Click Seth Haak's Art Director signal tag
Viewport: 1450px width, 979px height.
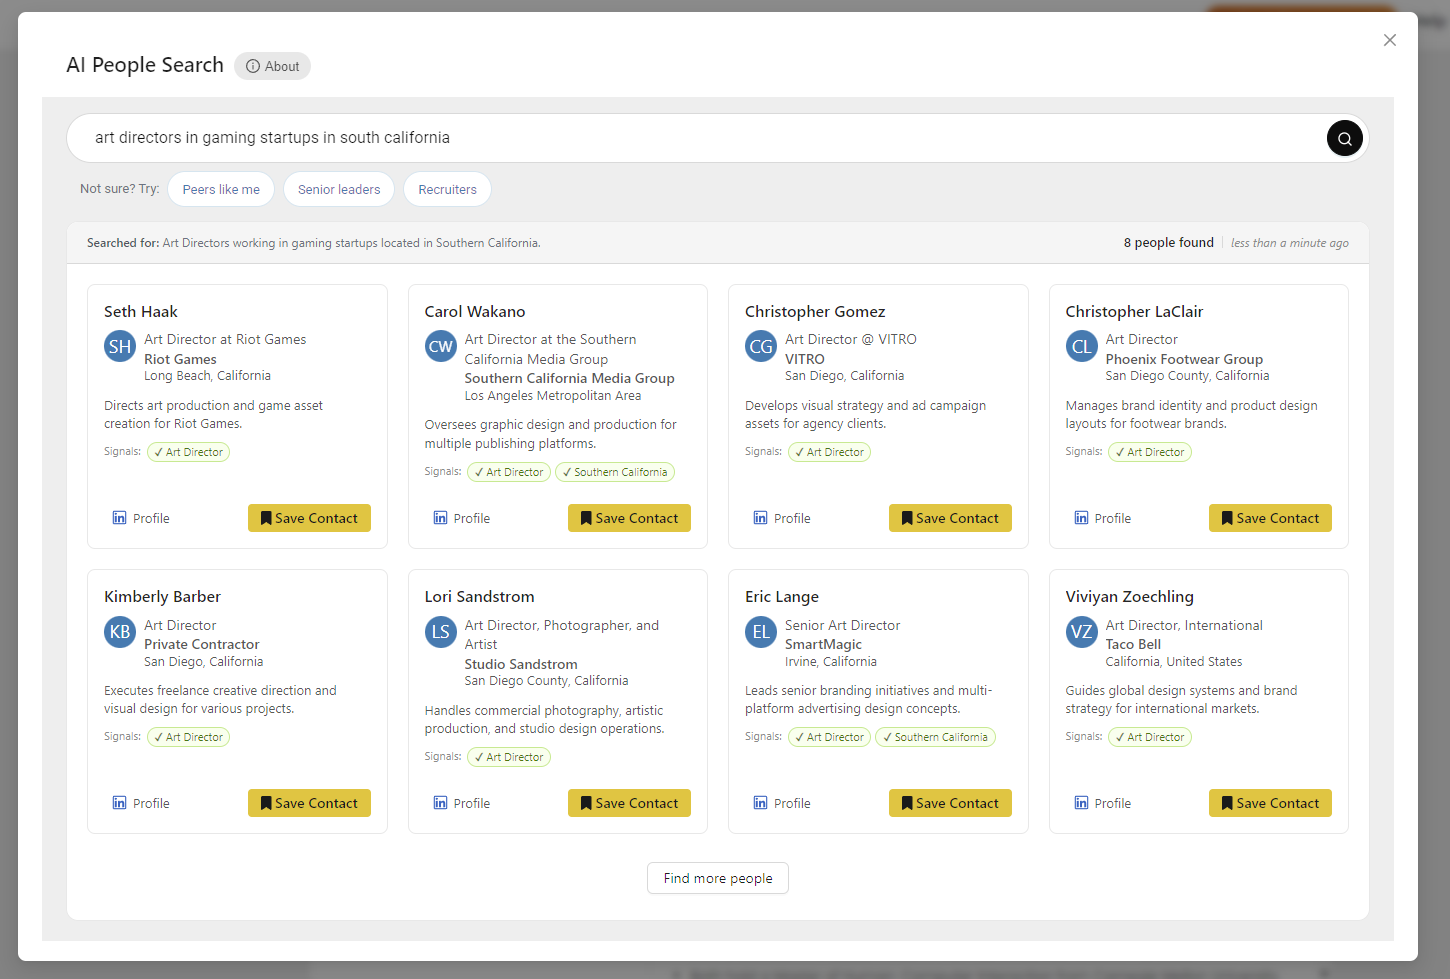tap(188, 452)
